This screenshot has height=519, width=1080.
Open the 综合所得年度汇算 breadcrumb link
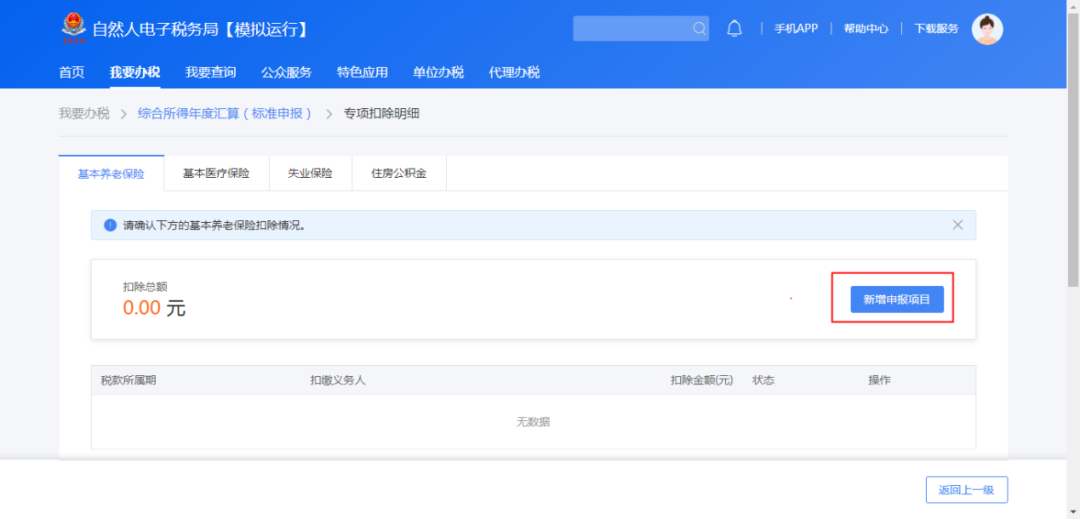(225, 114)
